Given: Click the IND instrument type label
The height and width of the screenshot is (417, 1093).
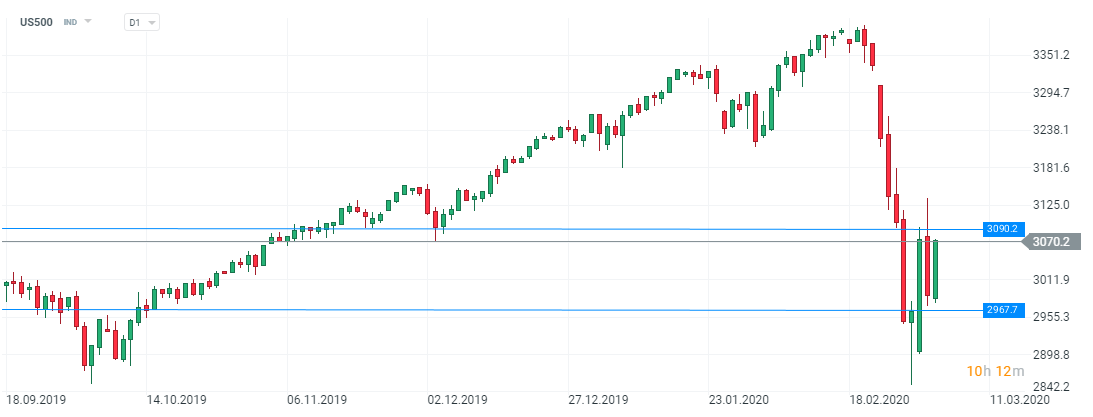Looking at the screenshot, I should coord(70,21).
